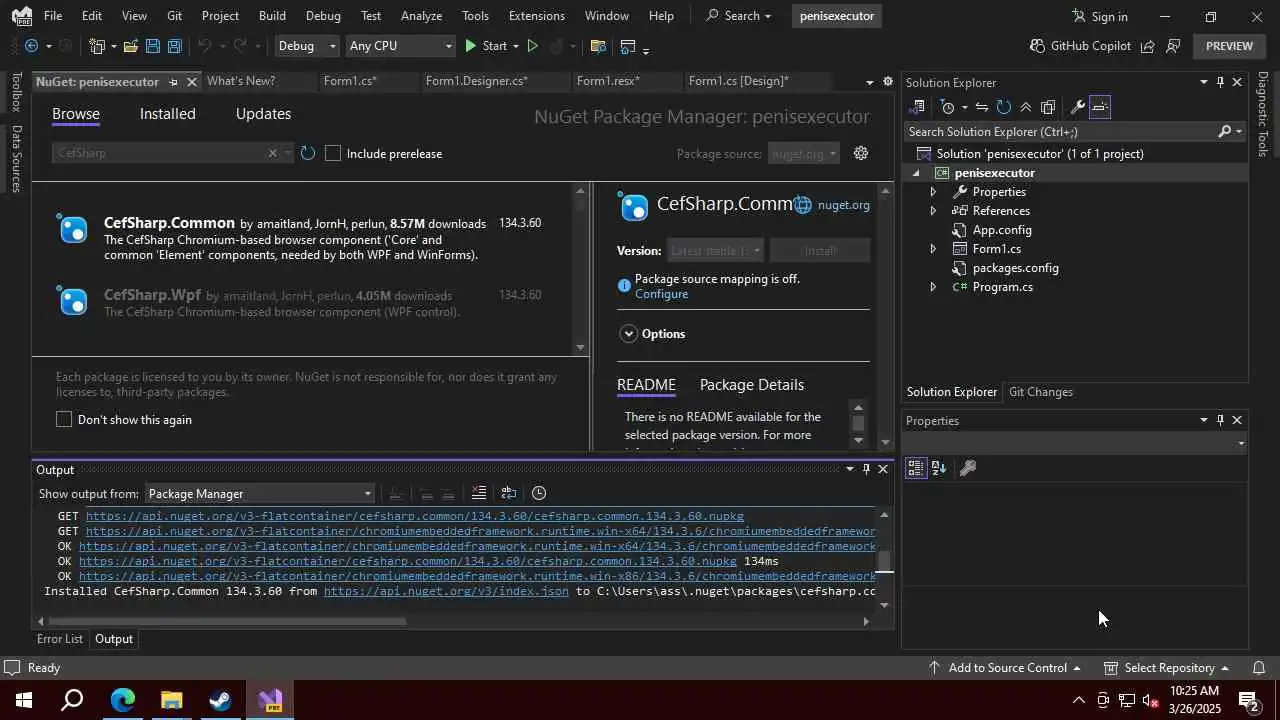This screenshot has width=1280, height=720.
Task: Click the Find in Files toolbar icon
Action: click(598, 46)
